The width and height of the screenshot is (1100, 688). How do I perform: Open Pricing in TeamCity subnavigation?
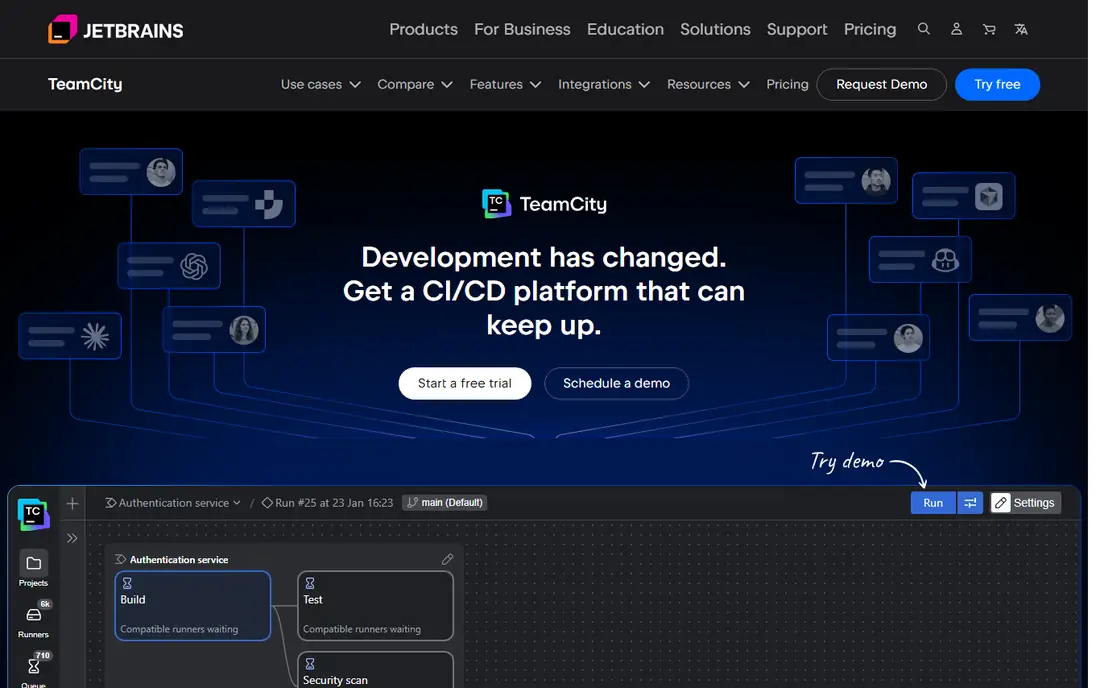tap(787, 84)
